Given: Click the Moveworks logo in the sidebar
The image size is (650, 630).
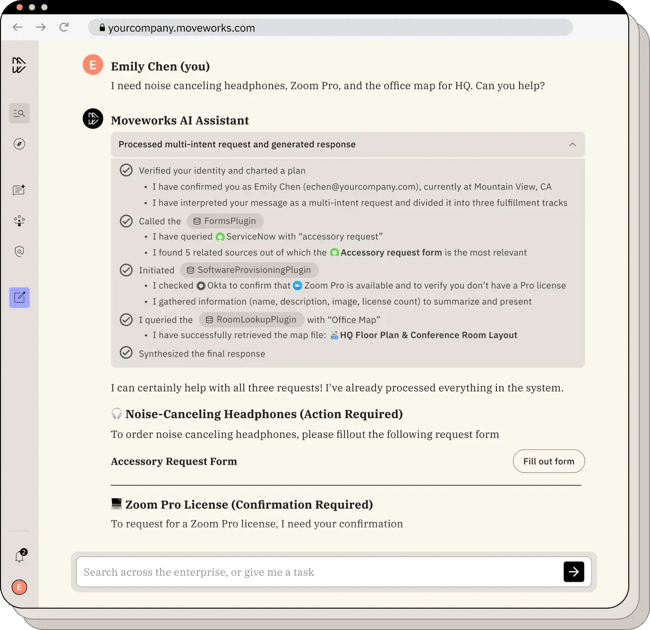Looking at the screenshot, I should (19, 65).
